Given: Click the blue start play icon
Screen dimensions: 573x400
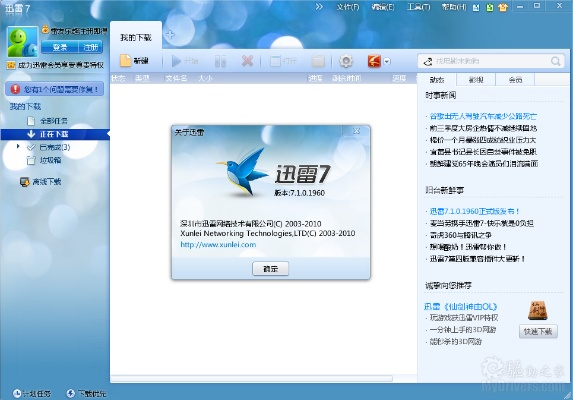Looking at the screenshot, I should (176, 61).
